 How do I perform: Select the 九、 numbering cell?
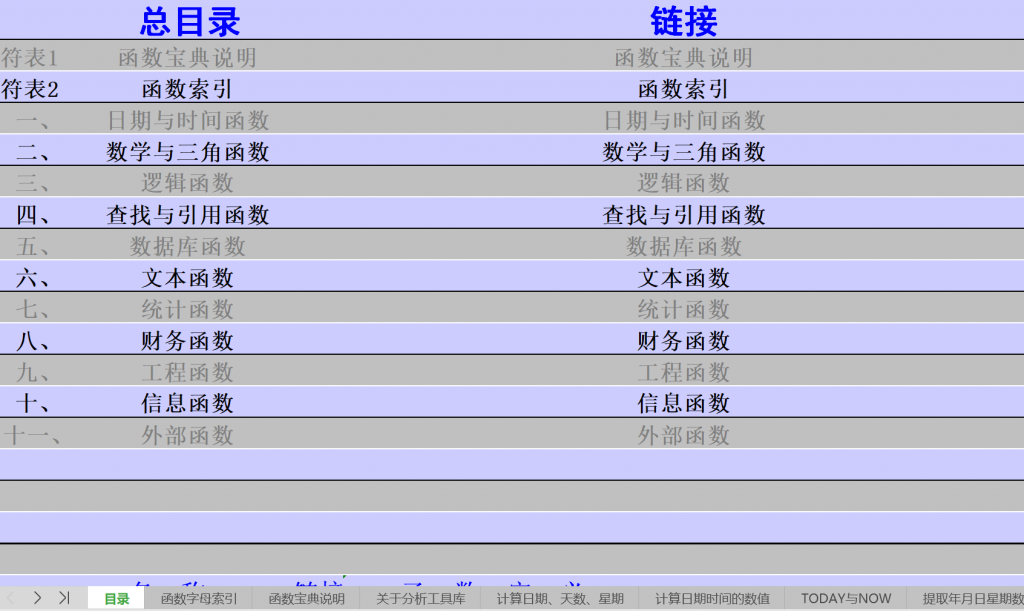(x=33, y=372)
